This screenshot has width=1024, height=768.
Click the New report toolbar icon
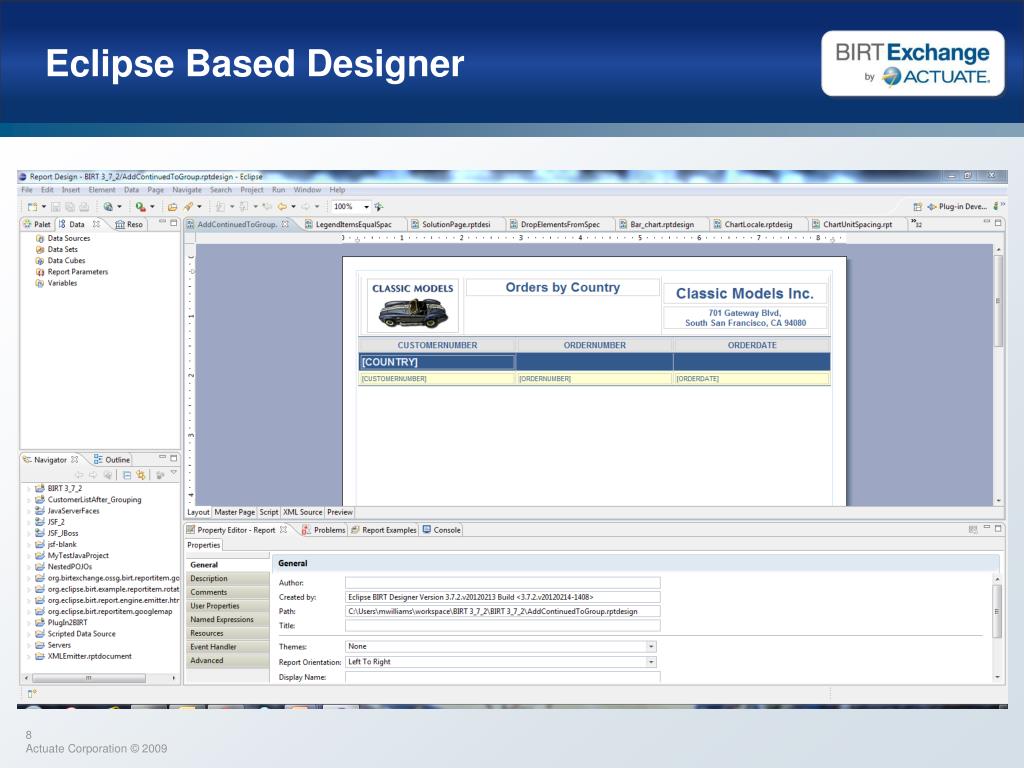(32, 206)
